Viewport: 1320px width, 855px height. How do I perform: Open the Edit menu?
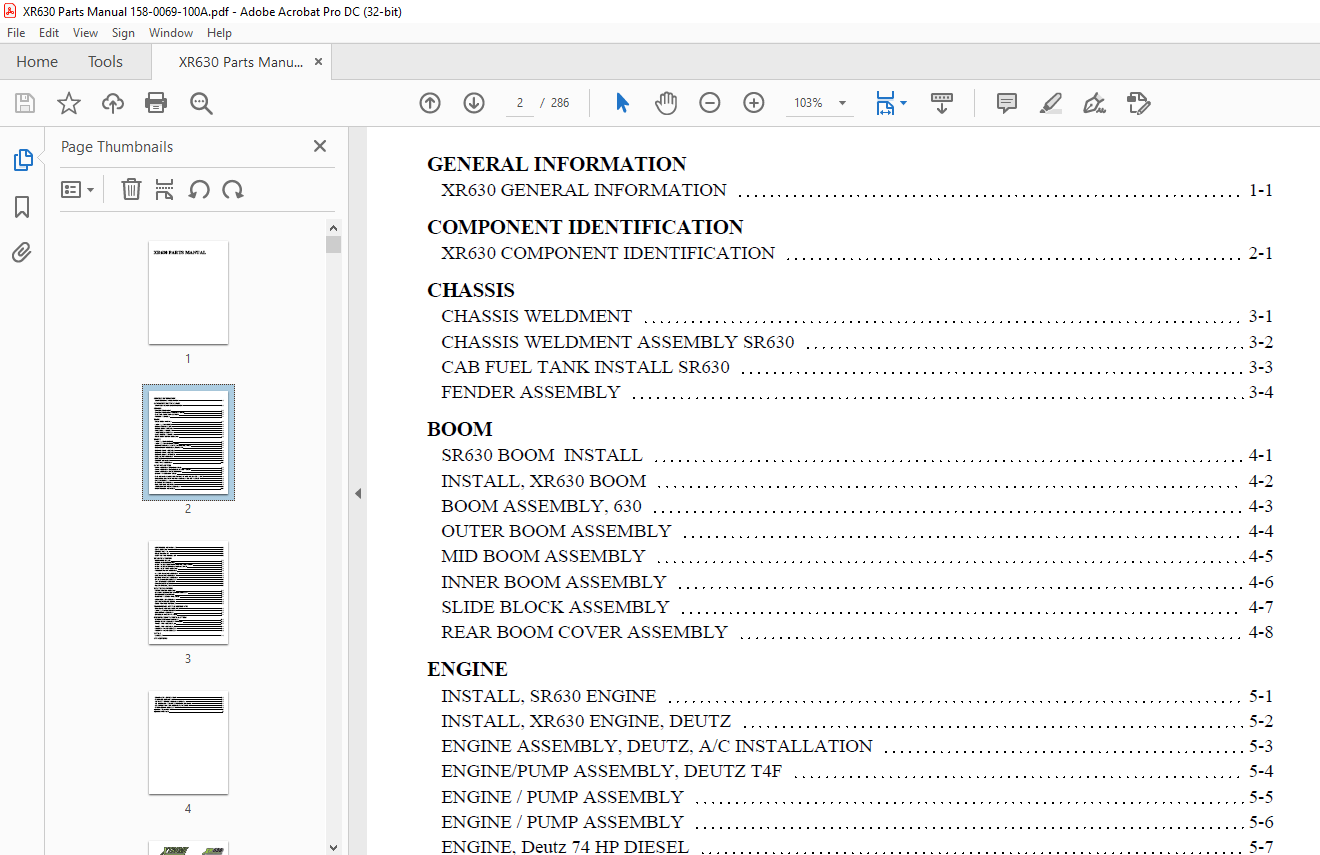[x=49, y=33]
